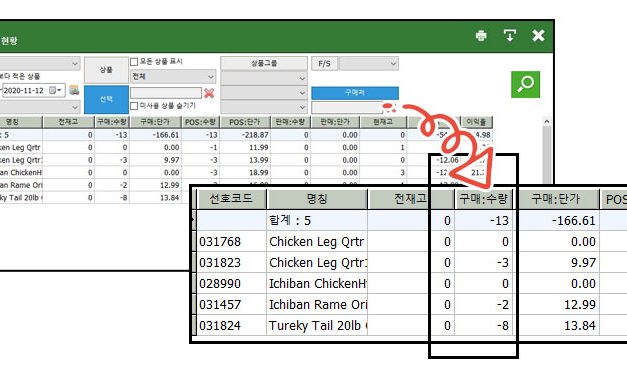Click Ichiban ChickenH name in enlarged view
This screenshot has height=375, width=627.
(x=317, y=284)
